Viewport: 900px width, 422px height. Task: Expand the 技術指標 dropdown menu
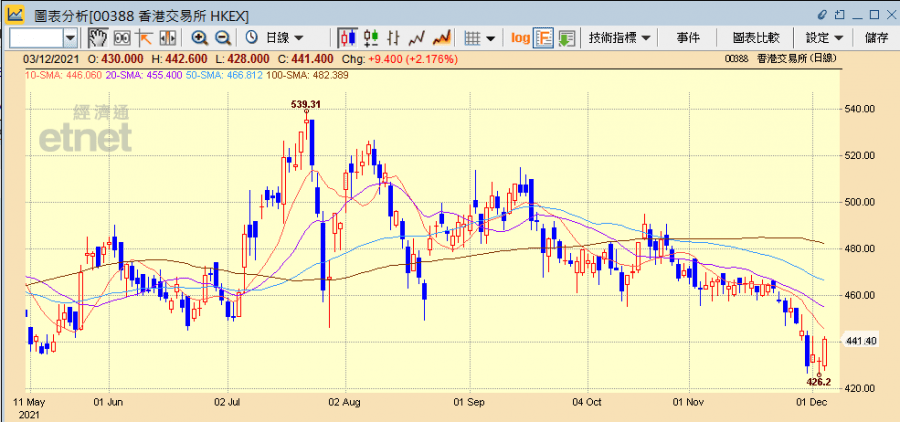620,38
